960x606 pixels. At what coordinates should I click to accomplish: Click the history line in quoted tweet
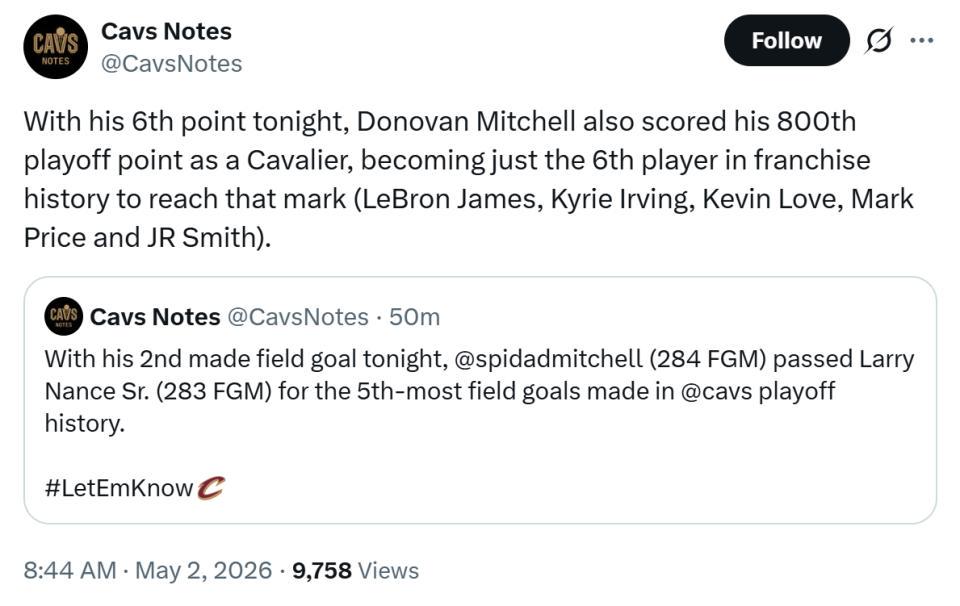tap(84, 424)
